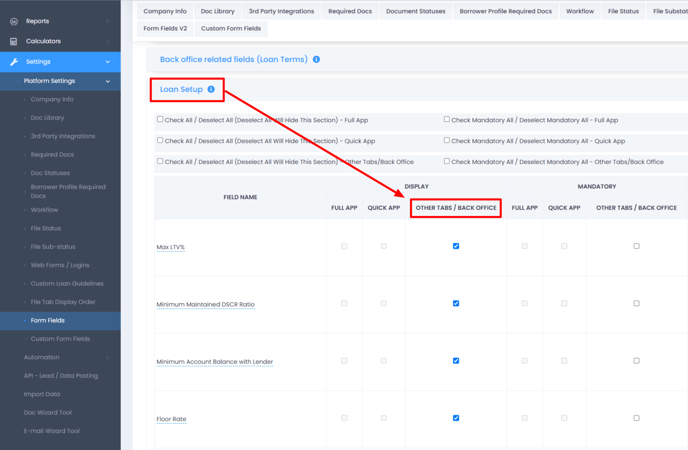Click info icon next to Back office related fields
Image resolution: width=688 pixels, height=450 pixels.
tap(316, 60)
